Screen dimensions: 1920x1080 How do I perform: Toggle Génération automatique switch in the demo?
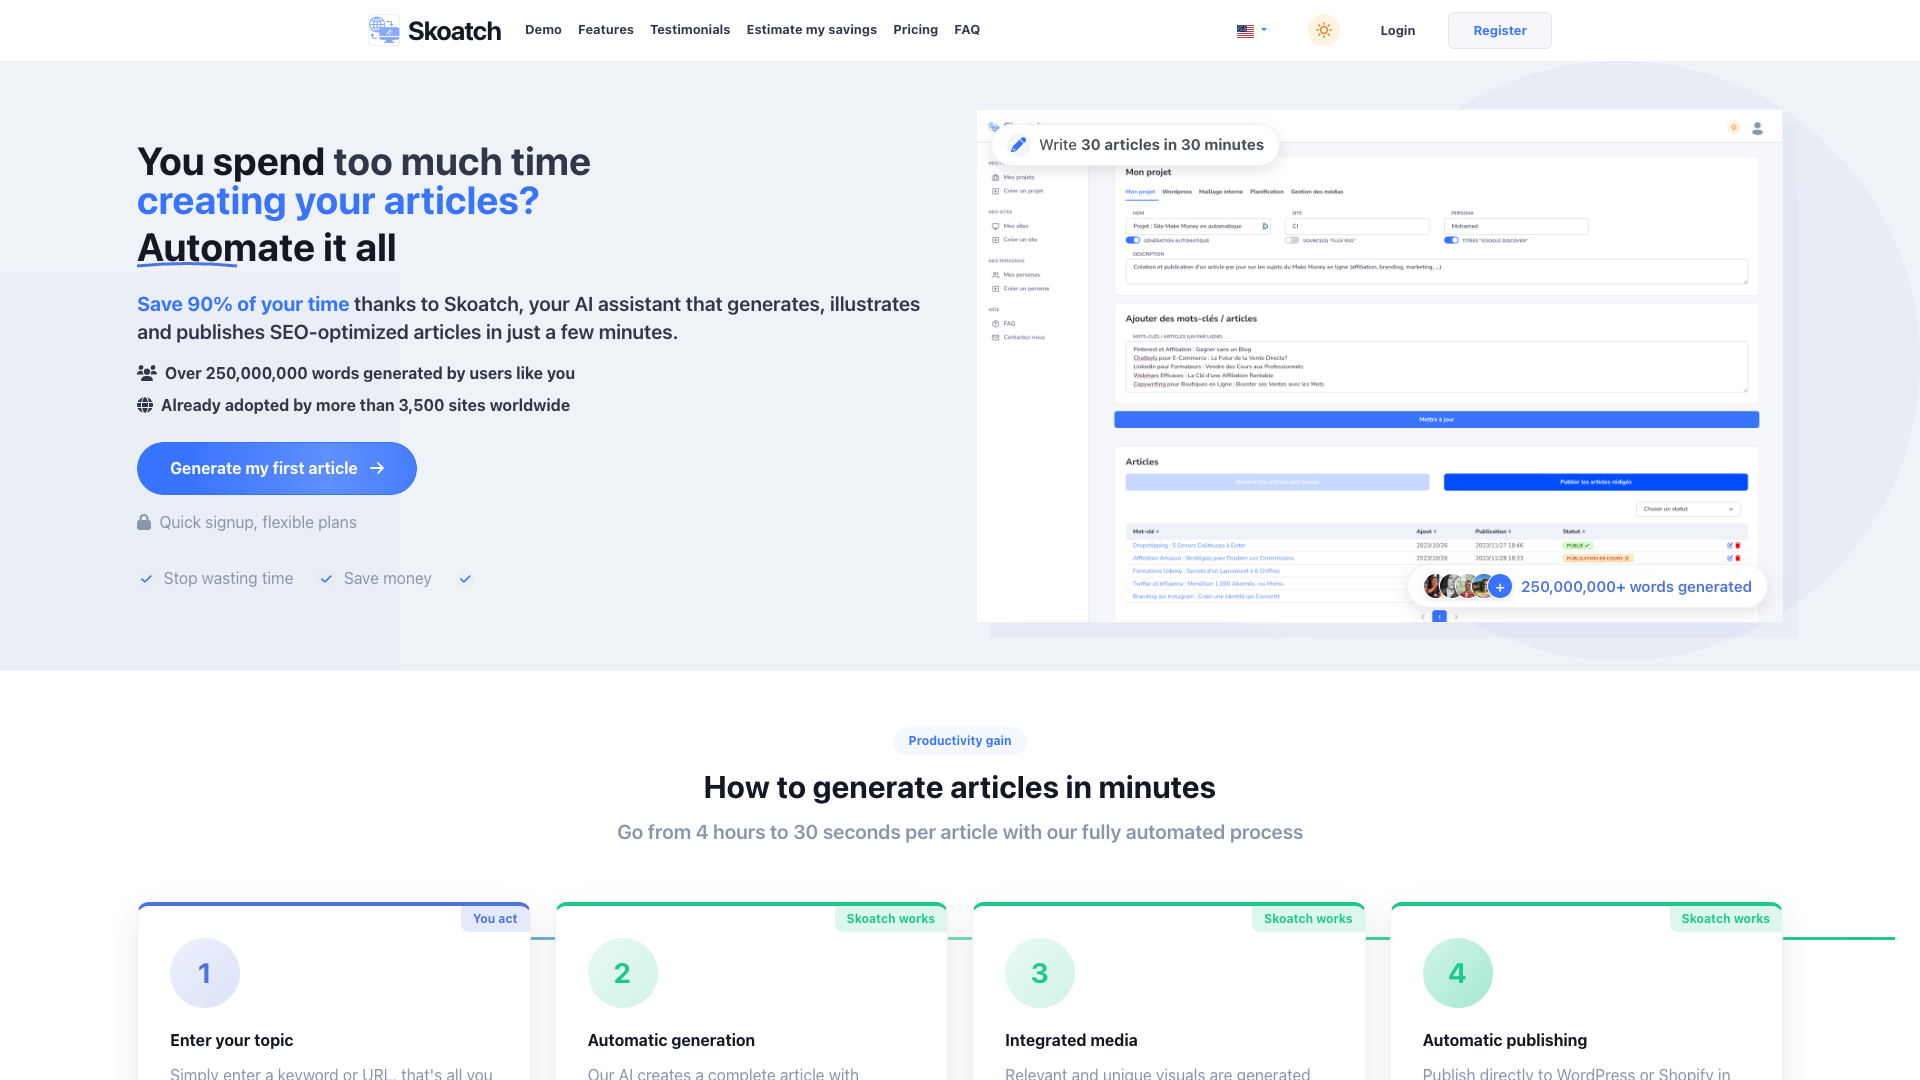[x=1133, y=240]
